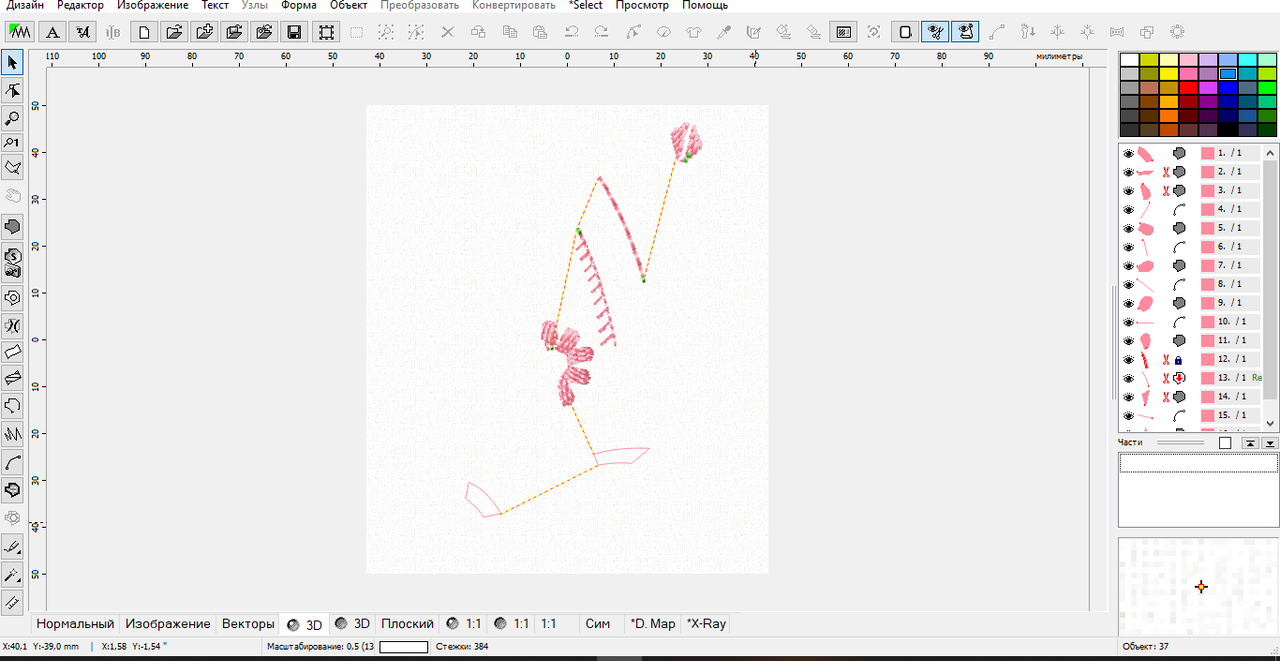The height and width of the screenshot is (661, 1280).
Task: Hide object 4 with its eye icon
Action: tap(1128, 209)
